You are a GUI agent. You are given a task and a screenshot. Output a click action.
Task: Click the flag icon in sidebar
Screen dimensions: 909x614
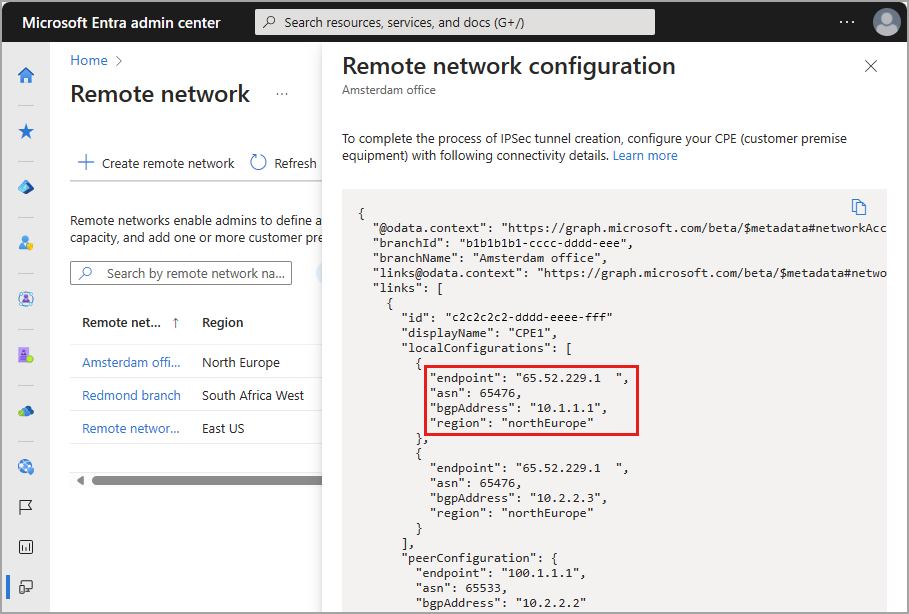[x=26, y=507]
